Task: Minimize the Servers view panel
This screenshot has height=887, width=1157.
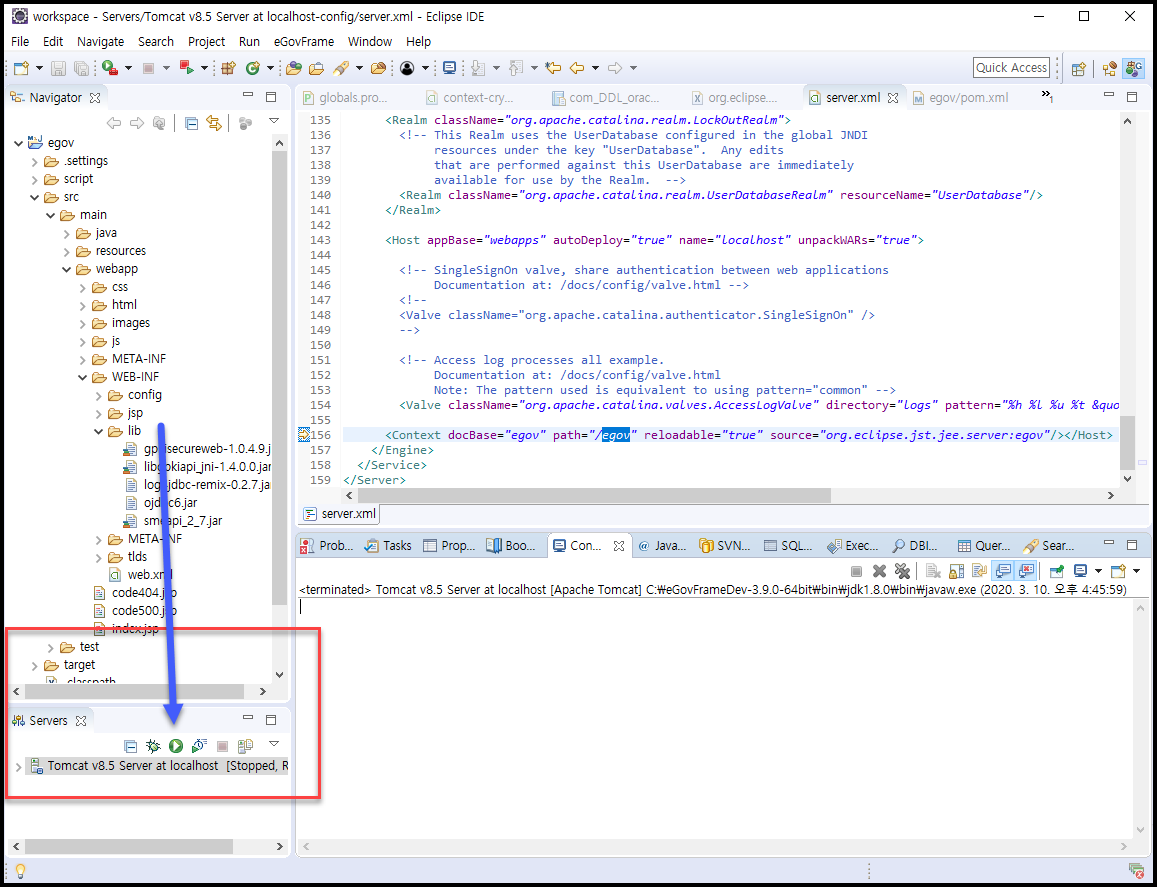Action: (x=248, y=719)
